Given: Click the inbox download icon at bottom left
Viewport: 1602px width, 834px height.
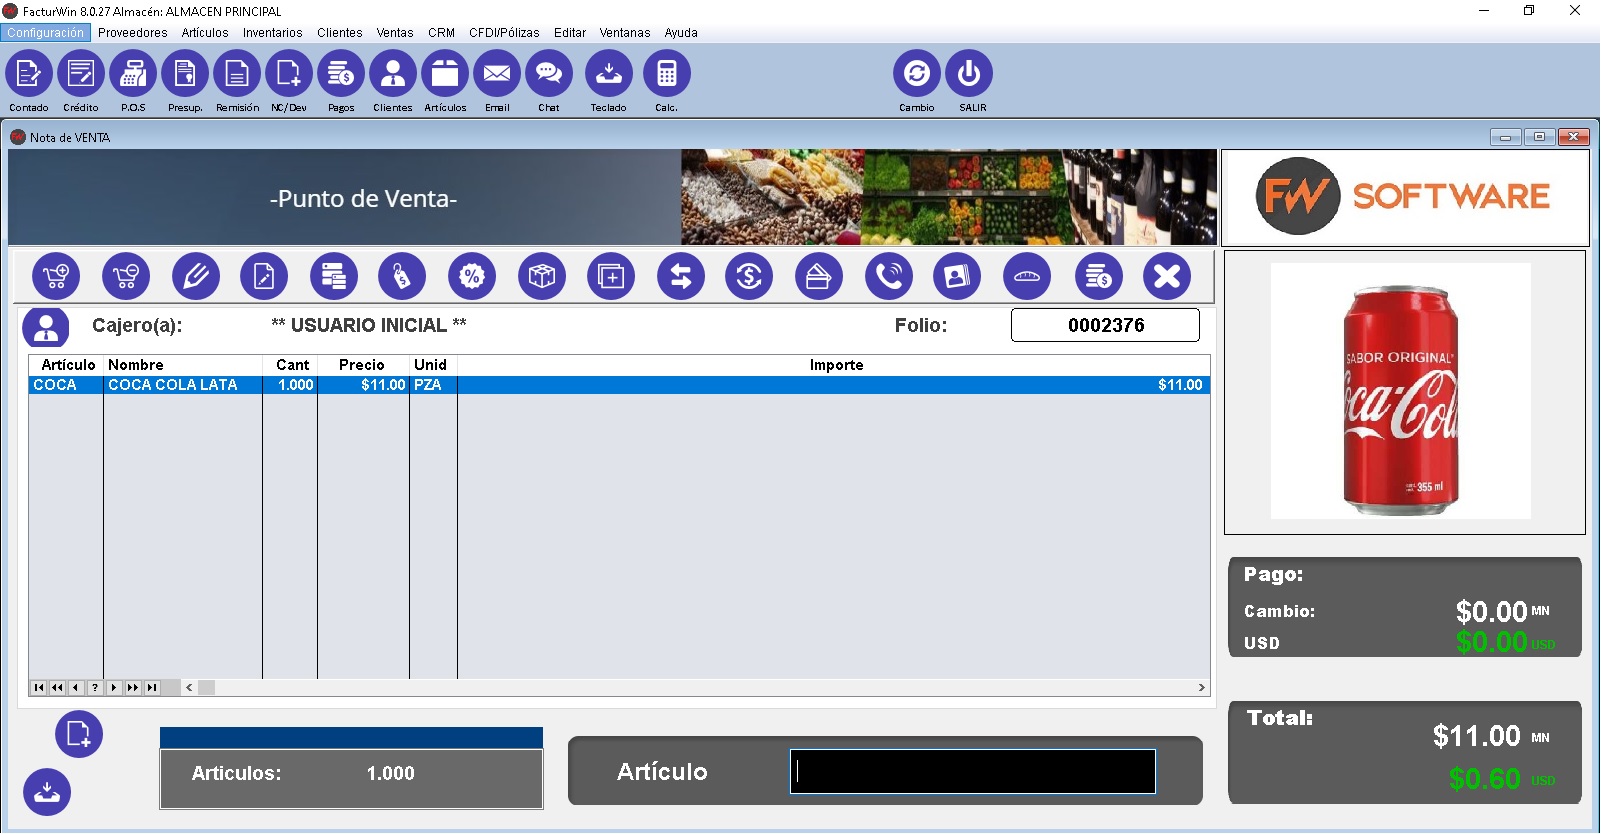Looking at the screenshot, I should coord(47,792).
